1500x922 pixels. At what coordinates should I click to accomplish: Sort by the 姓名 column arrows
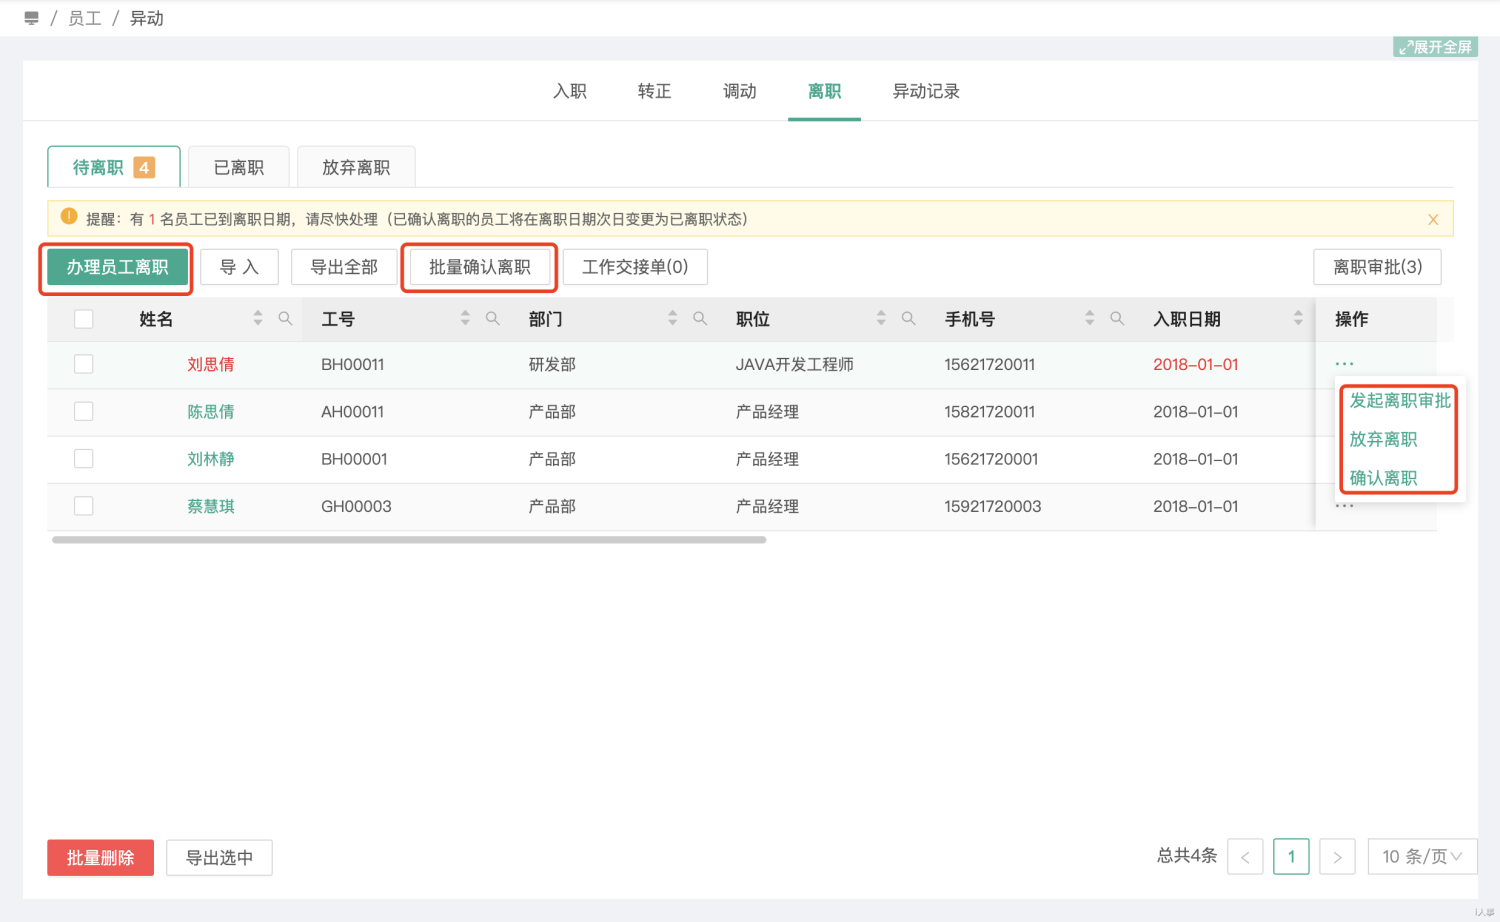point(258,318)
